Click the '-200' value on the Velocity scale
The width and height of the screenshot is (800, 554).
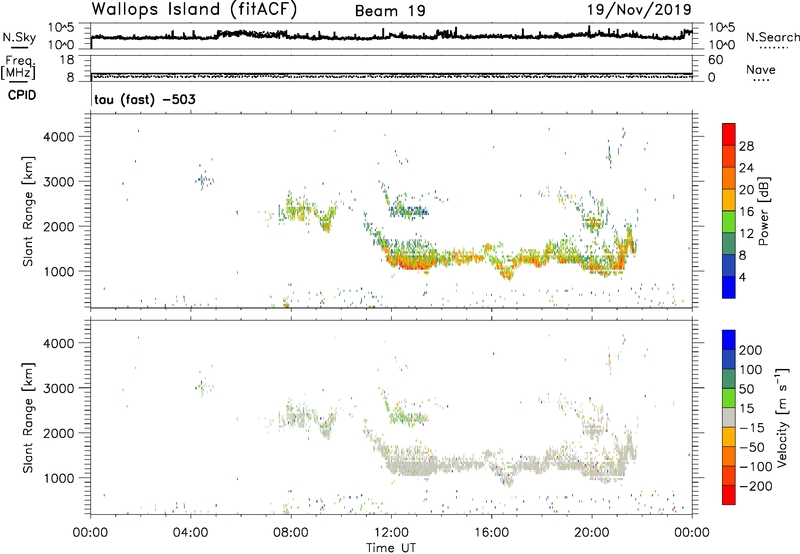[x=756, y=486]
